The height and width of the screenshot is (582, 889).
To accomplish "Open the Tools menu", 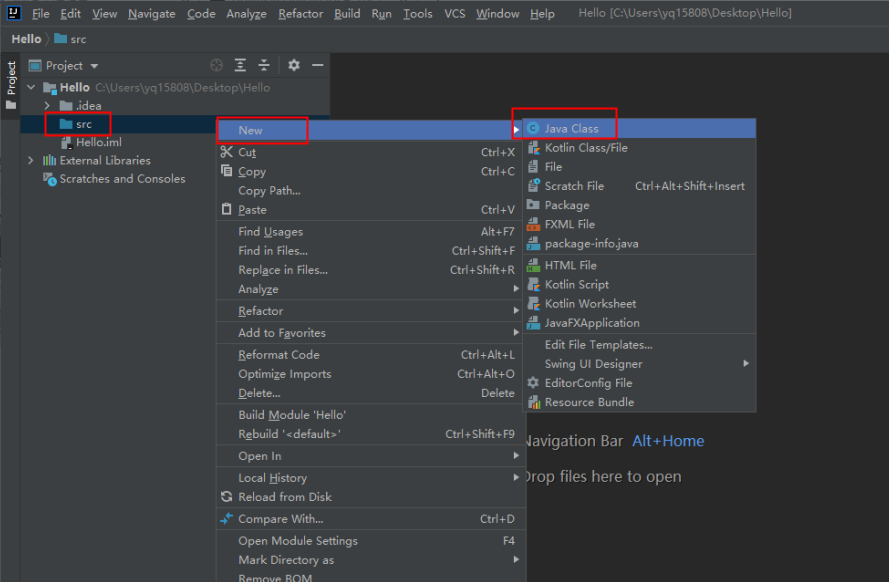I will pyautogui.click(x=418, y=14).
